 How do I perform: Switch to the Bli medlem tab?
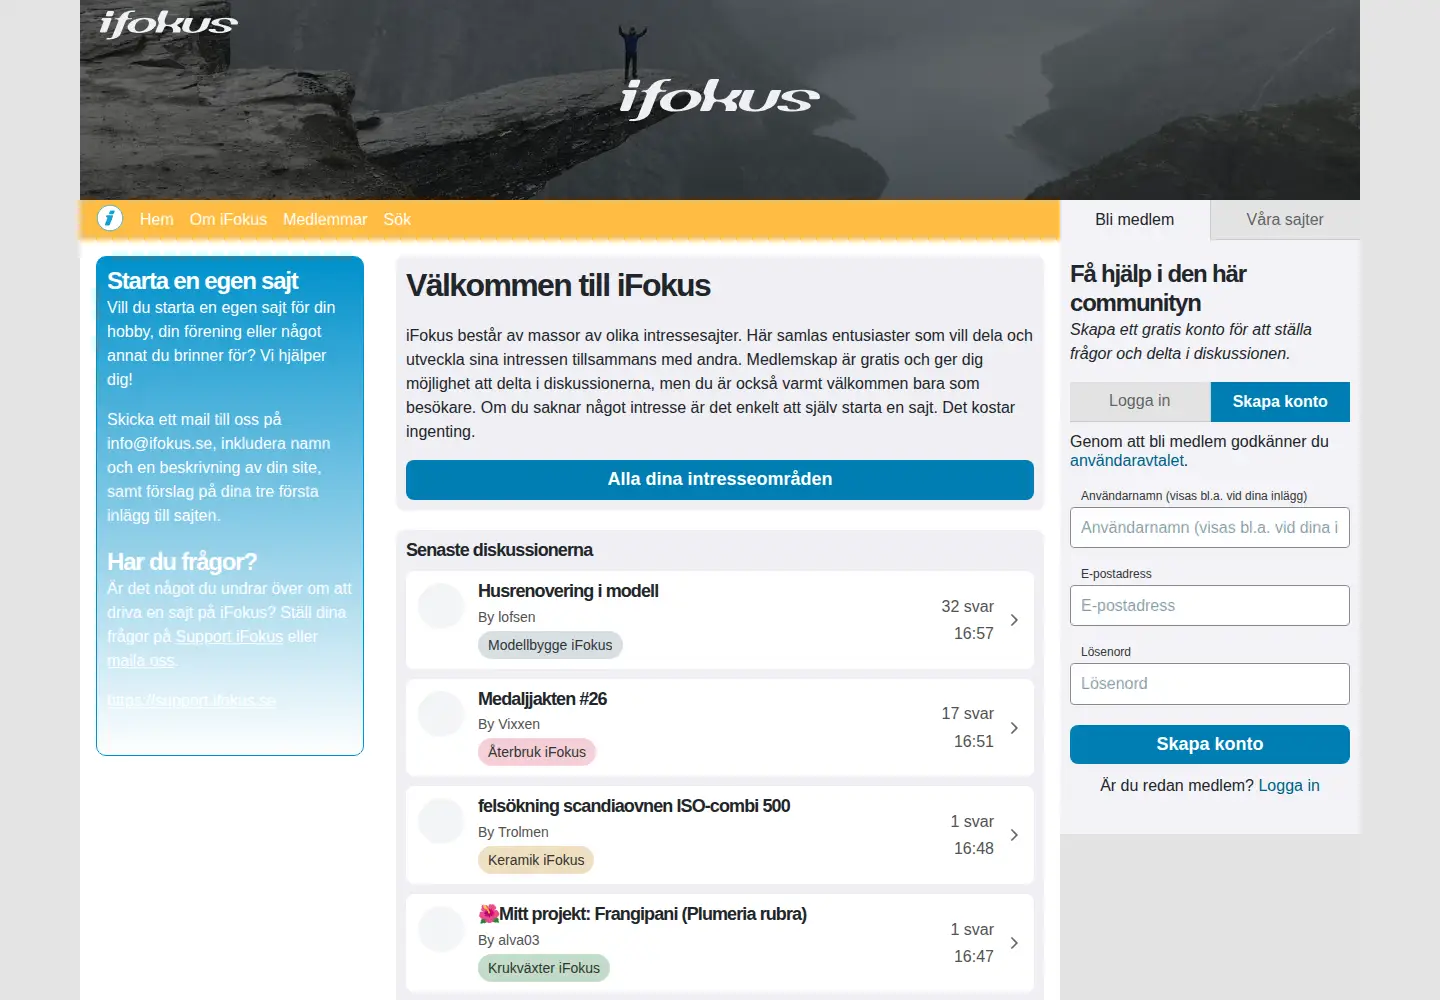(x=1135, y=220)
